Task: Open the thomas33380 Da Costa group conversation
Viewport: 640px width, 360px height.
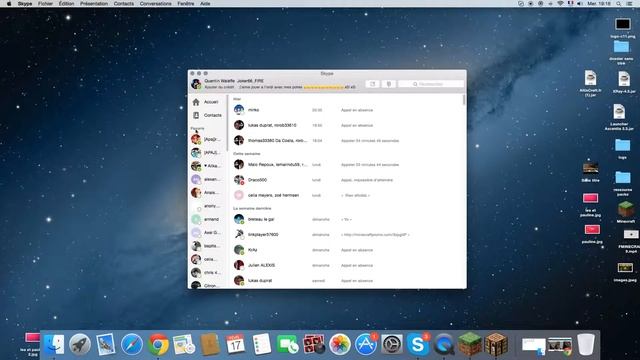Action: coord(347,140)
